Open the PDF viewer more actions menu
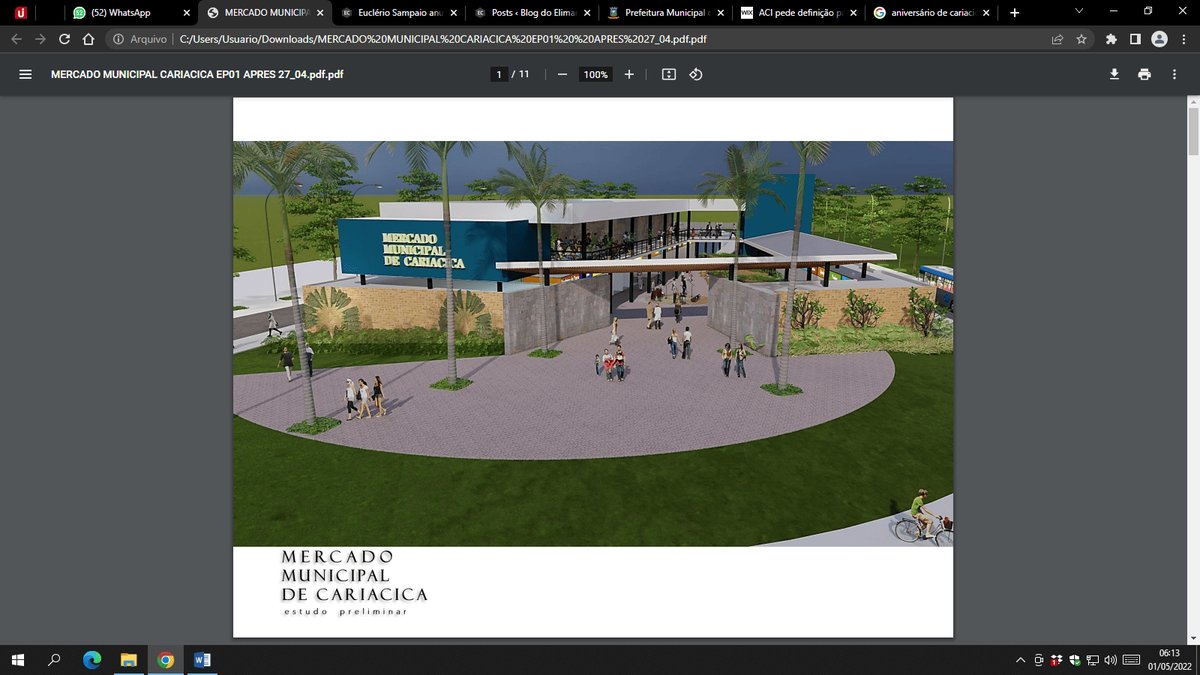Image resolution: width=1200 pixels, height=675 pixels. [x=1174, y=75]
